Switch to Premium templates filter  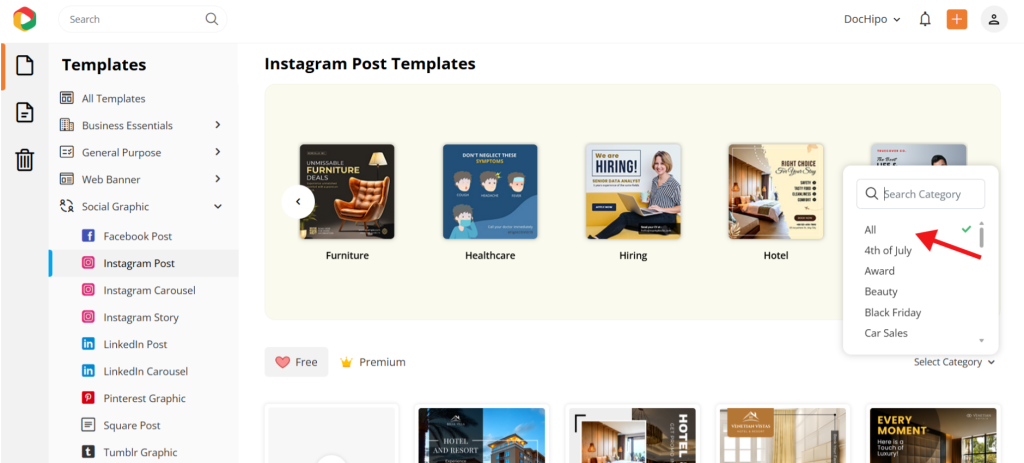pyautogui.click(x=373, y=362)
